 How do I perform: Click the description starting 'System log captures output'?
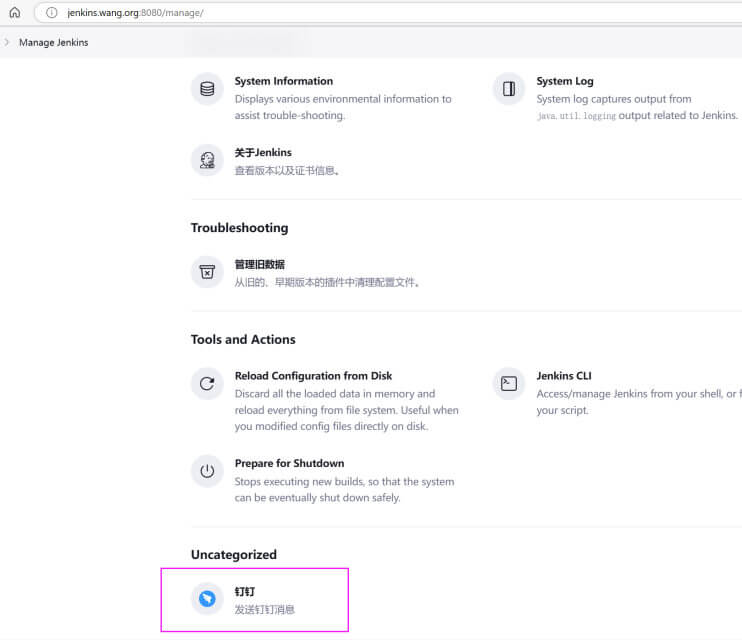(x=637, y=107)
